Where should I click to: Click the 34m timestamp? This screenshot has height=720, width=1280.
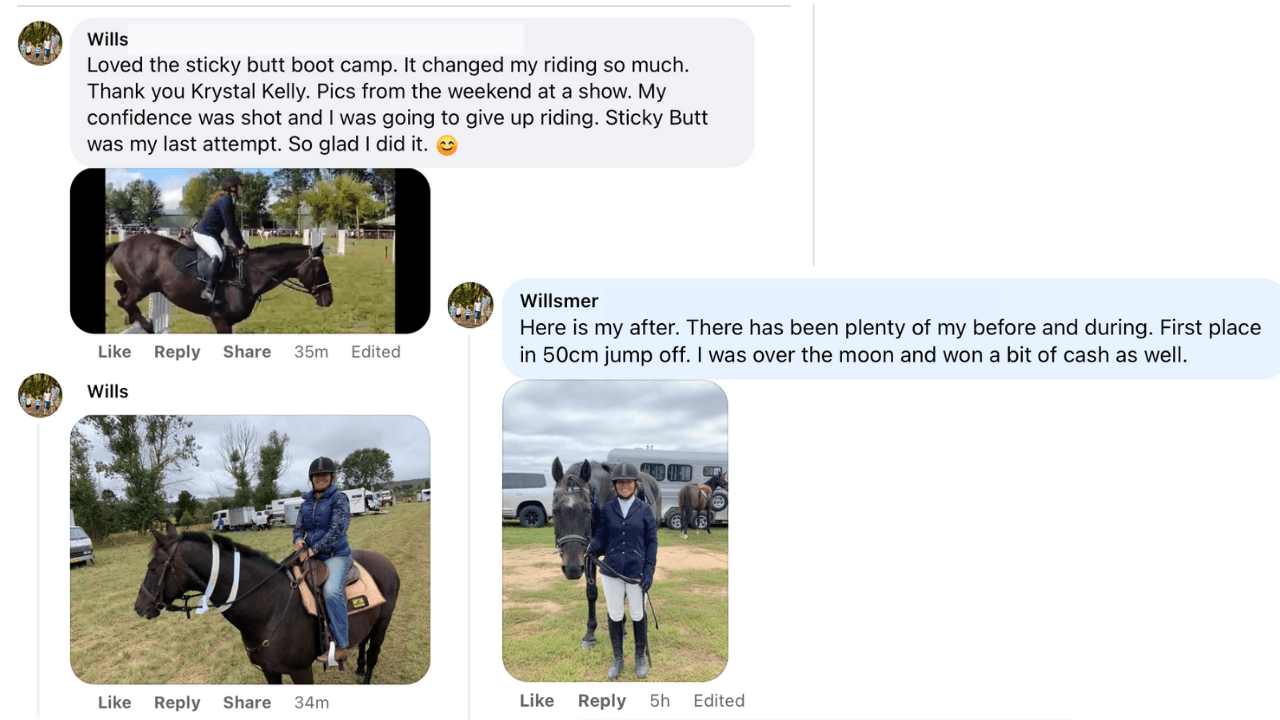click(311, 703)
